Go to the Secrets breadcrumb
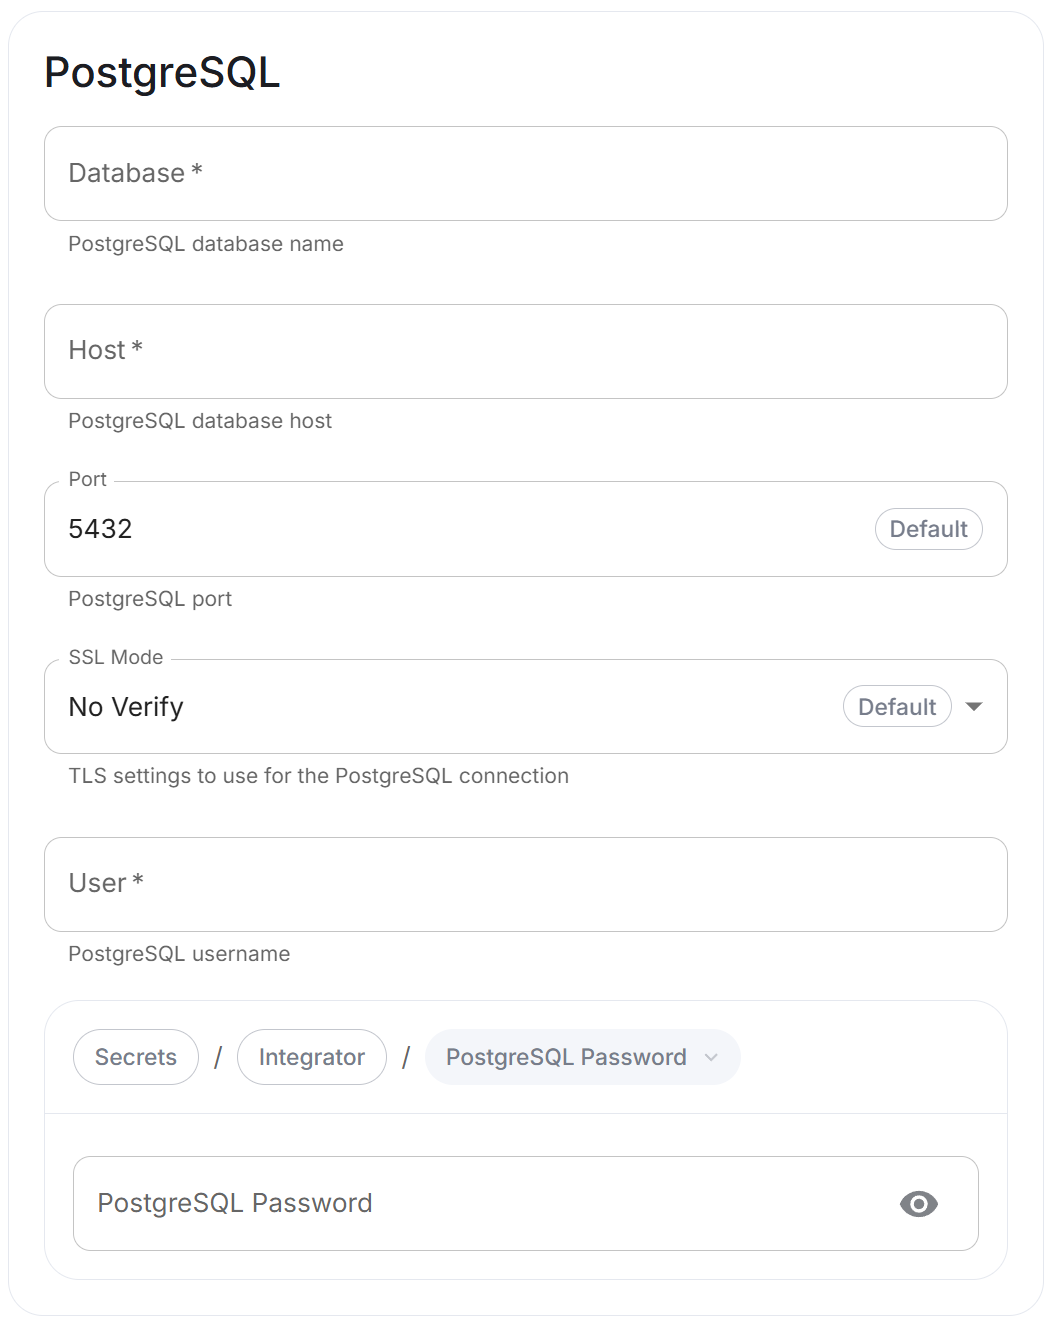The height and width of the screenshot is (1321, 1052). click(136, 1057)
